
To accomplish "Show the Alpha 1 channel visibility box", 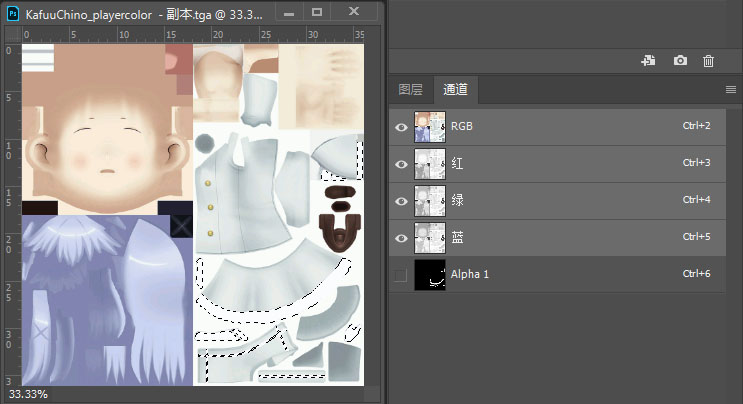I will [x=401, y=275].
